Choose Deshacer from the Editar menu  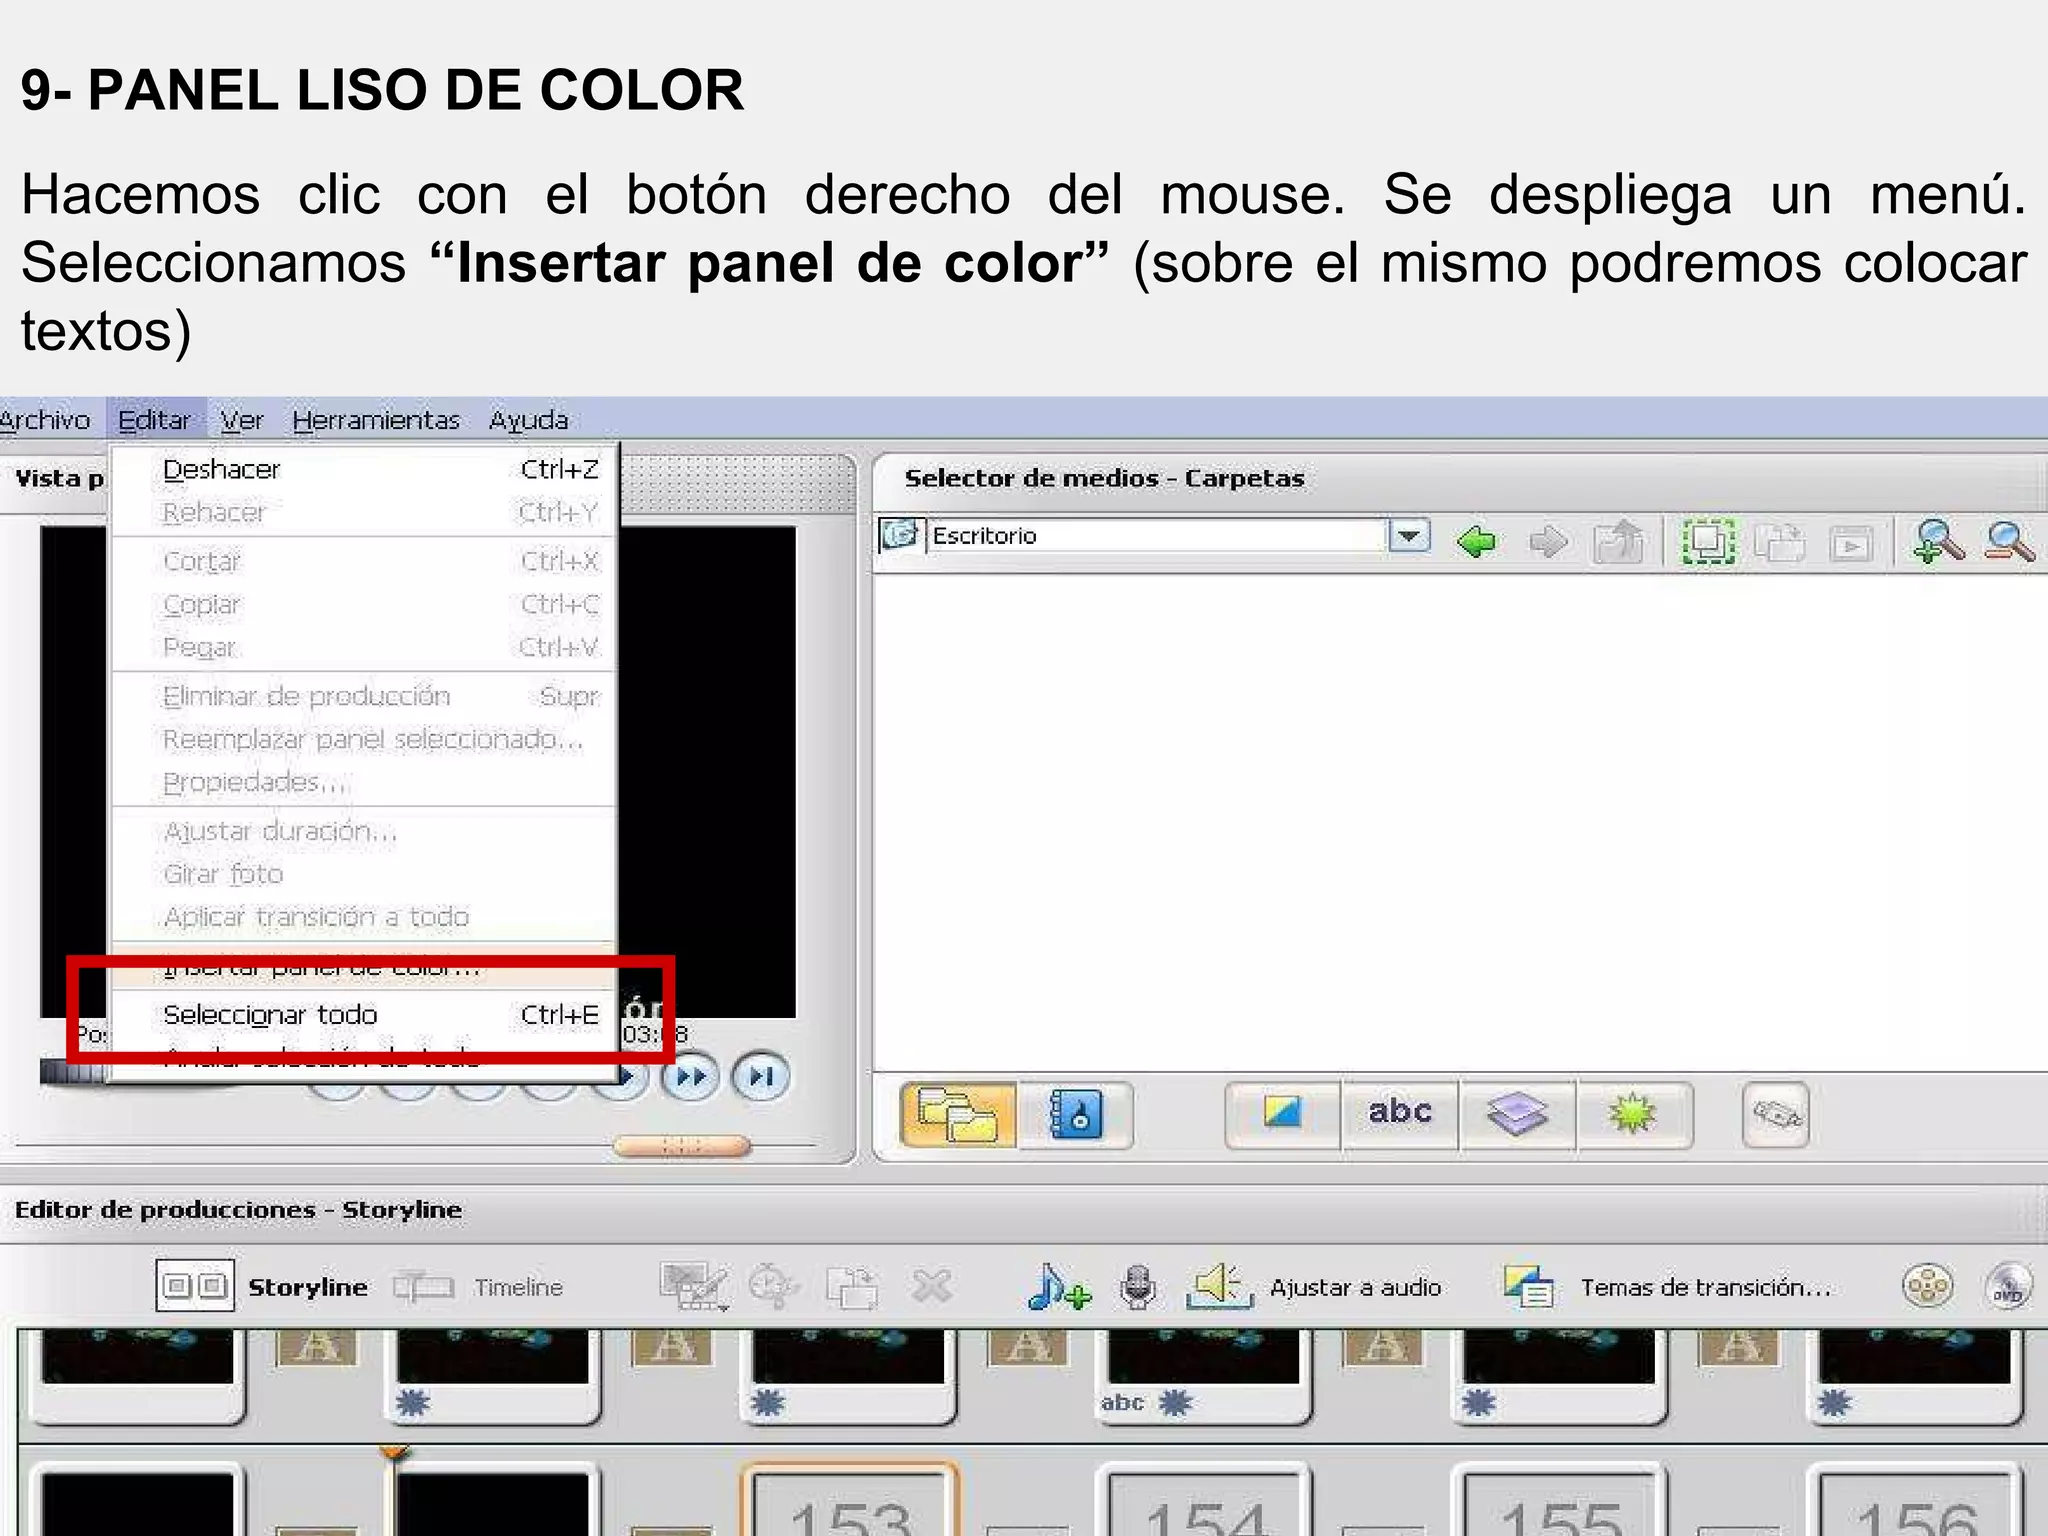point(365,469)
